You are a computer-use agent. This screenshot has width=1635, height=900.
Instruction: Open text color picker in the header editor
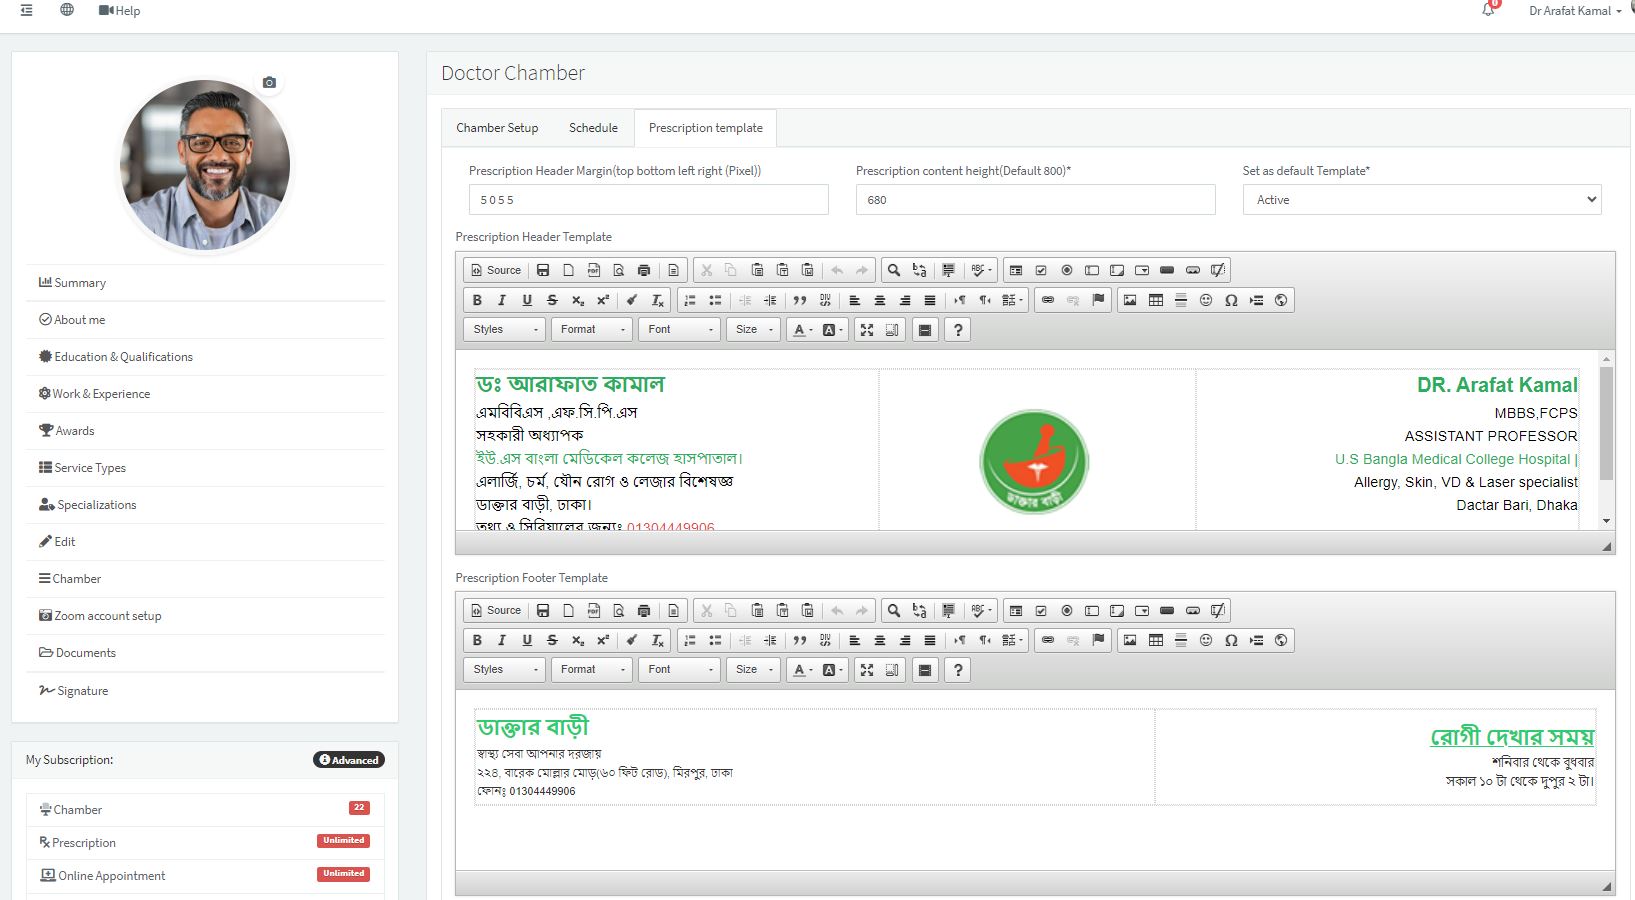click(x=800, y=330)
